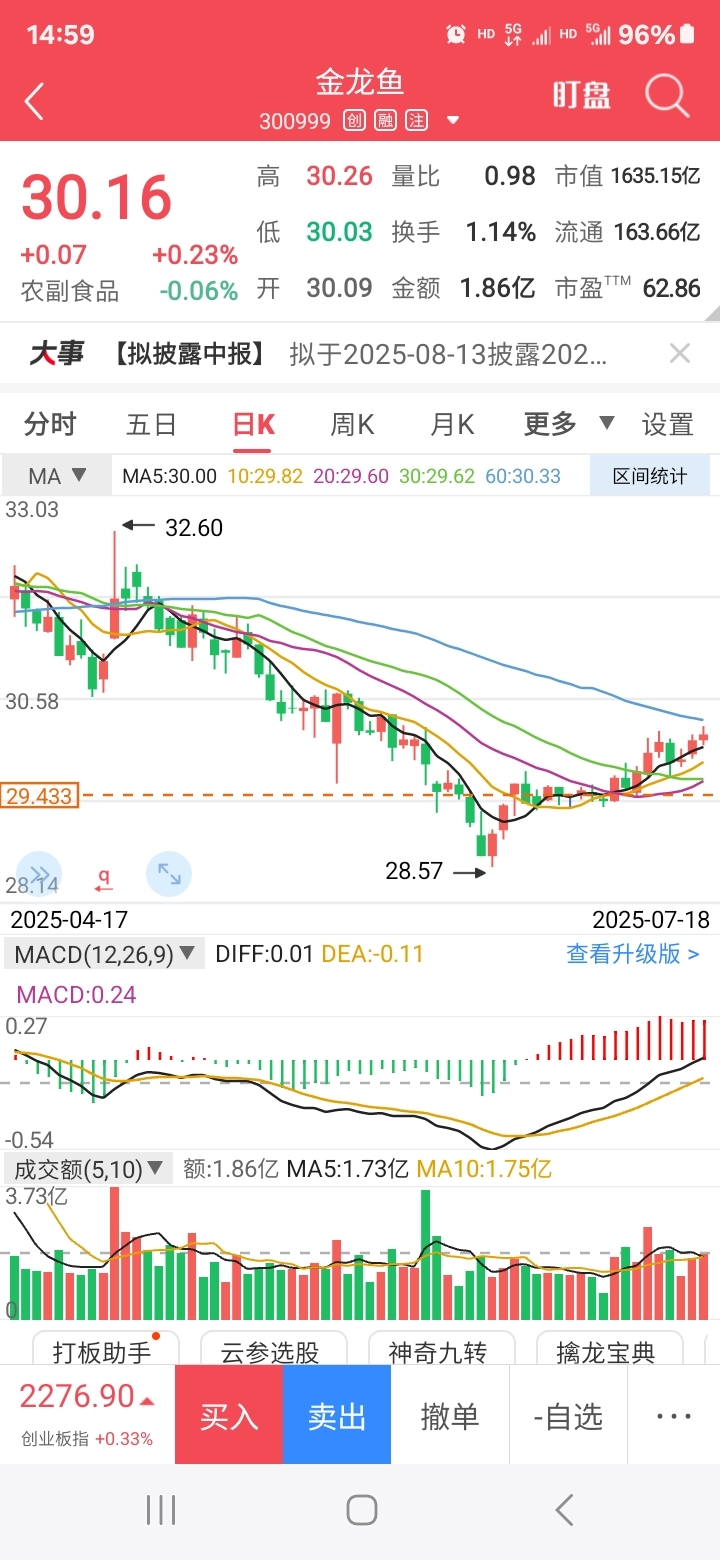Tap the red q marker icon

103,879
